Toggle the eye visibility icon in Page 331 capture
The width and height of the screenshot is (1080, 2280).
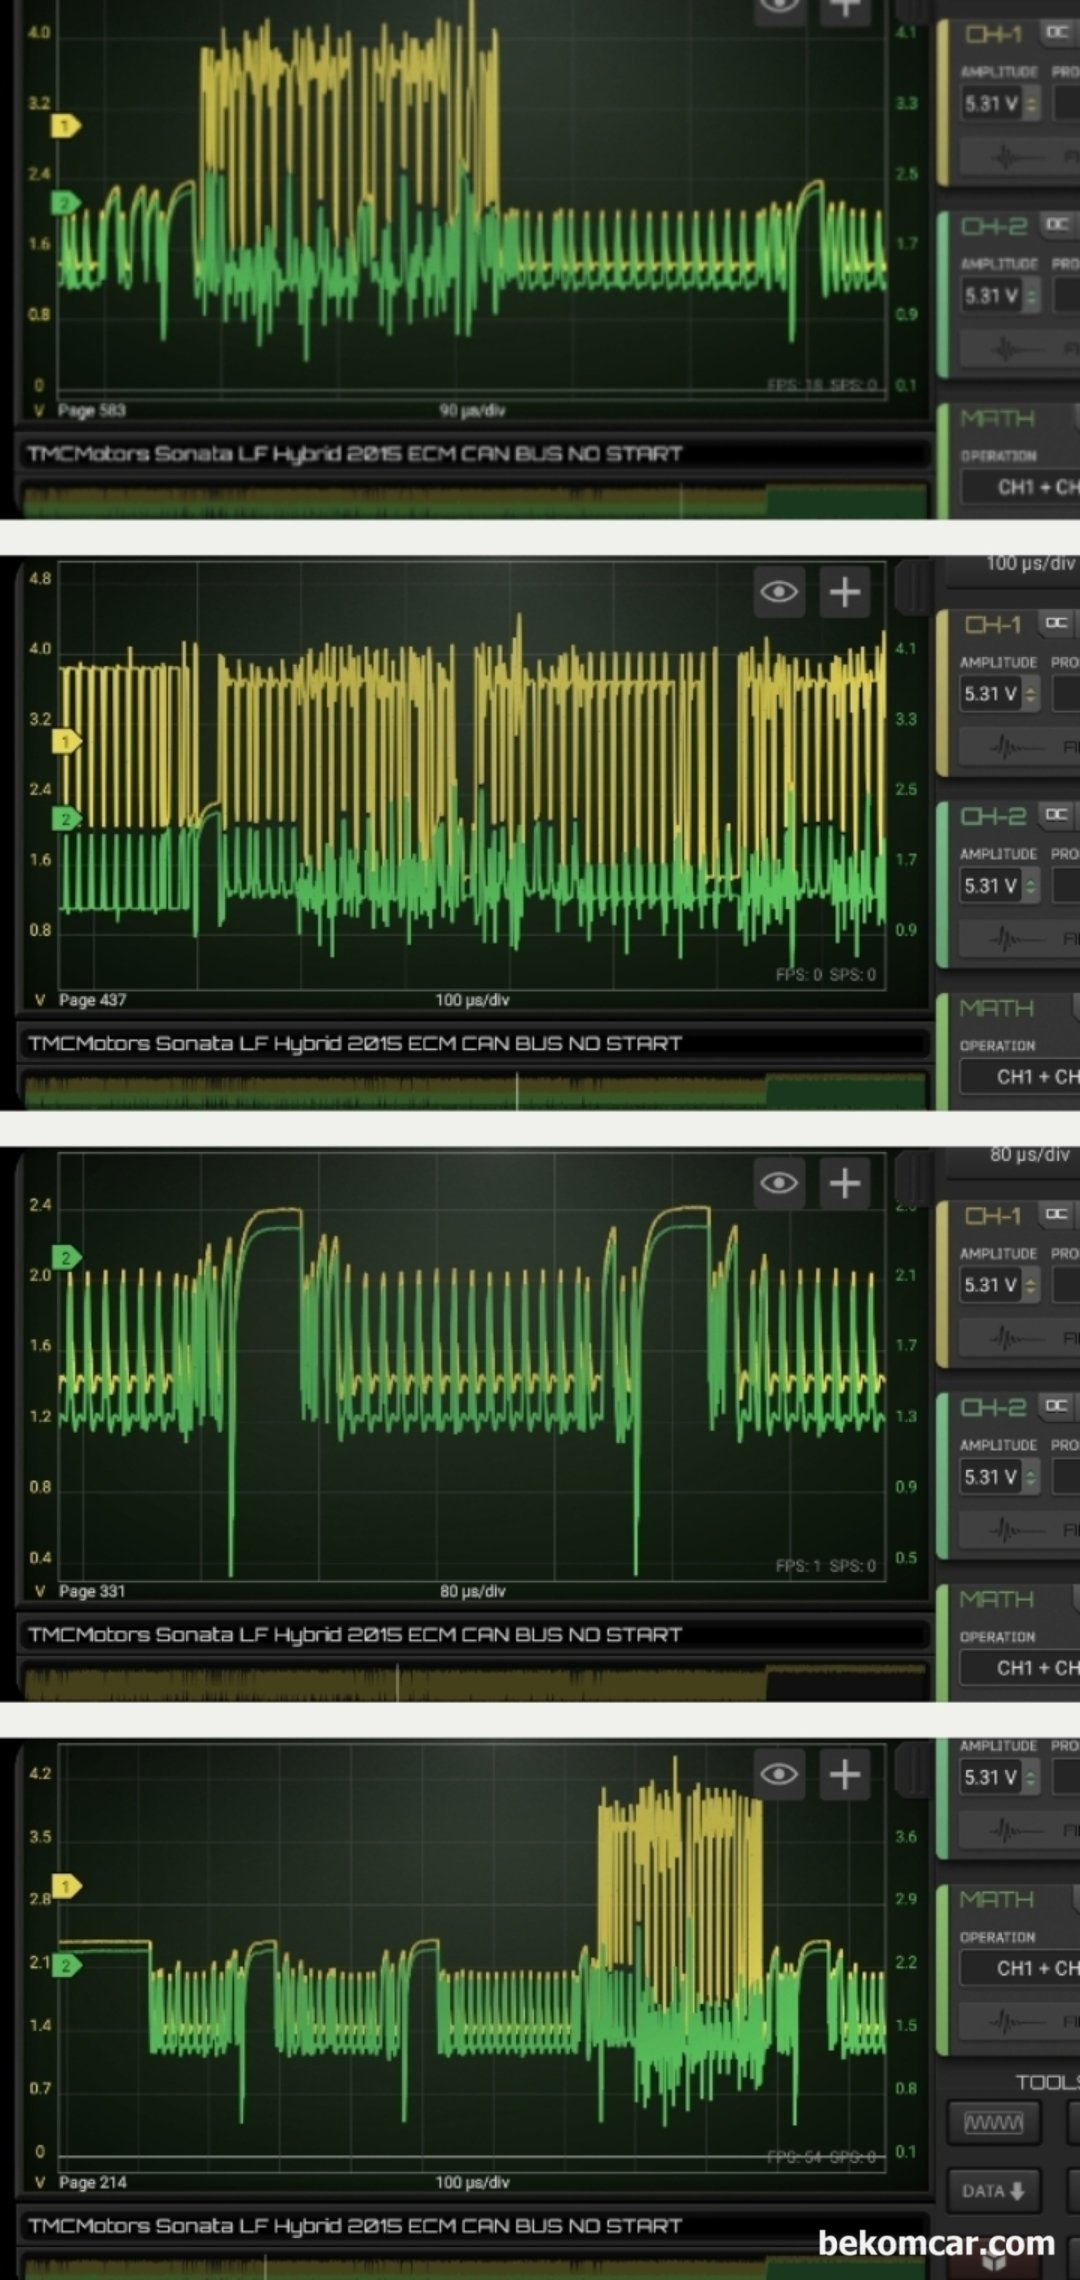[779, 1183]
